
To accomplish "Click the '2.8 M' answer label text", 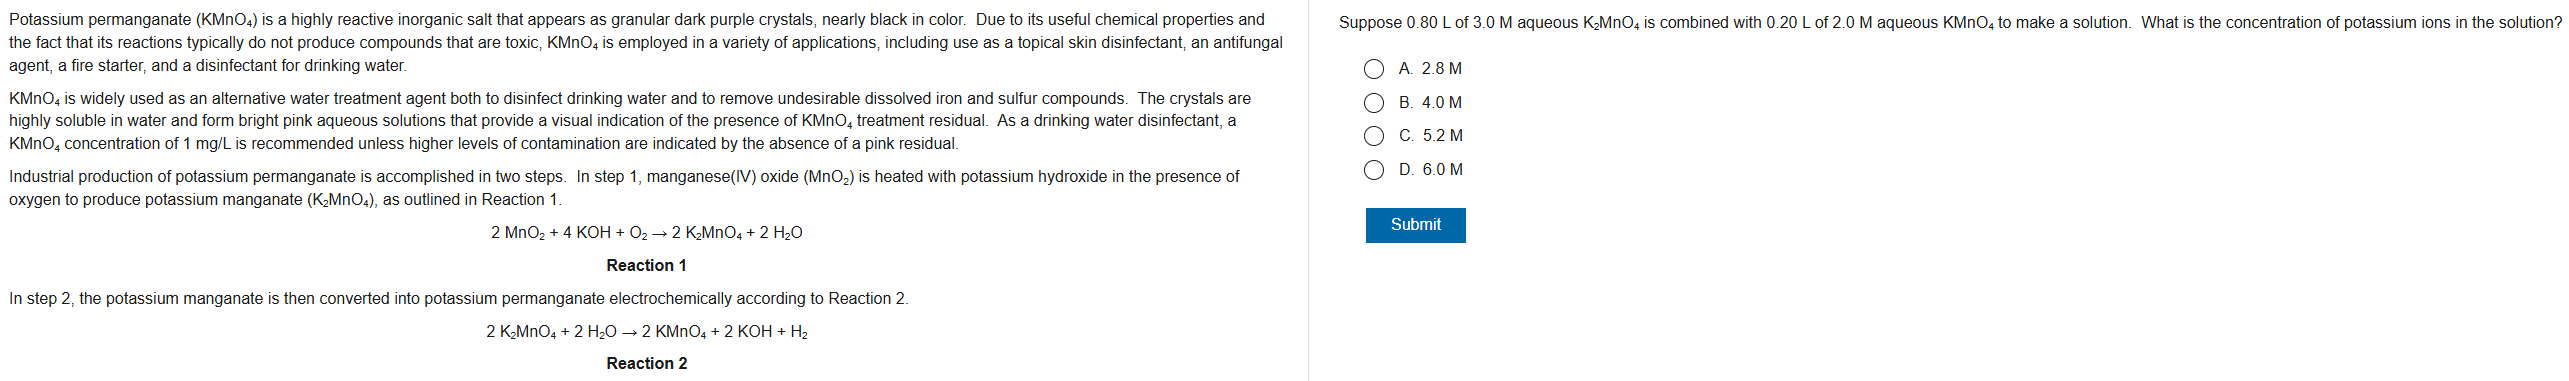I will coord(1441,69).
